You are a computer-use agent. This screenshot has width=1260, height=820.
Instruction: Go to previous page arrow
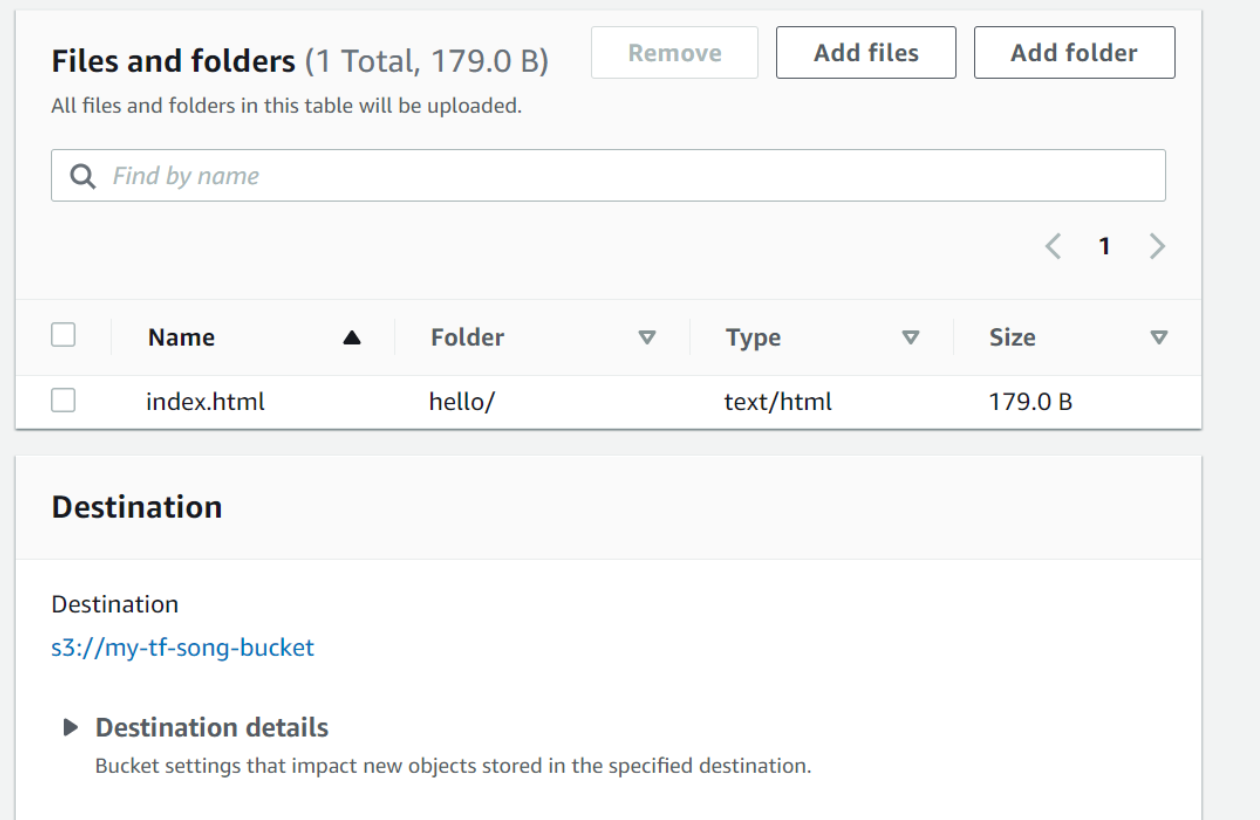[1053, 246]
